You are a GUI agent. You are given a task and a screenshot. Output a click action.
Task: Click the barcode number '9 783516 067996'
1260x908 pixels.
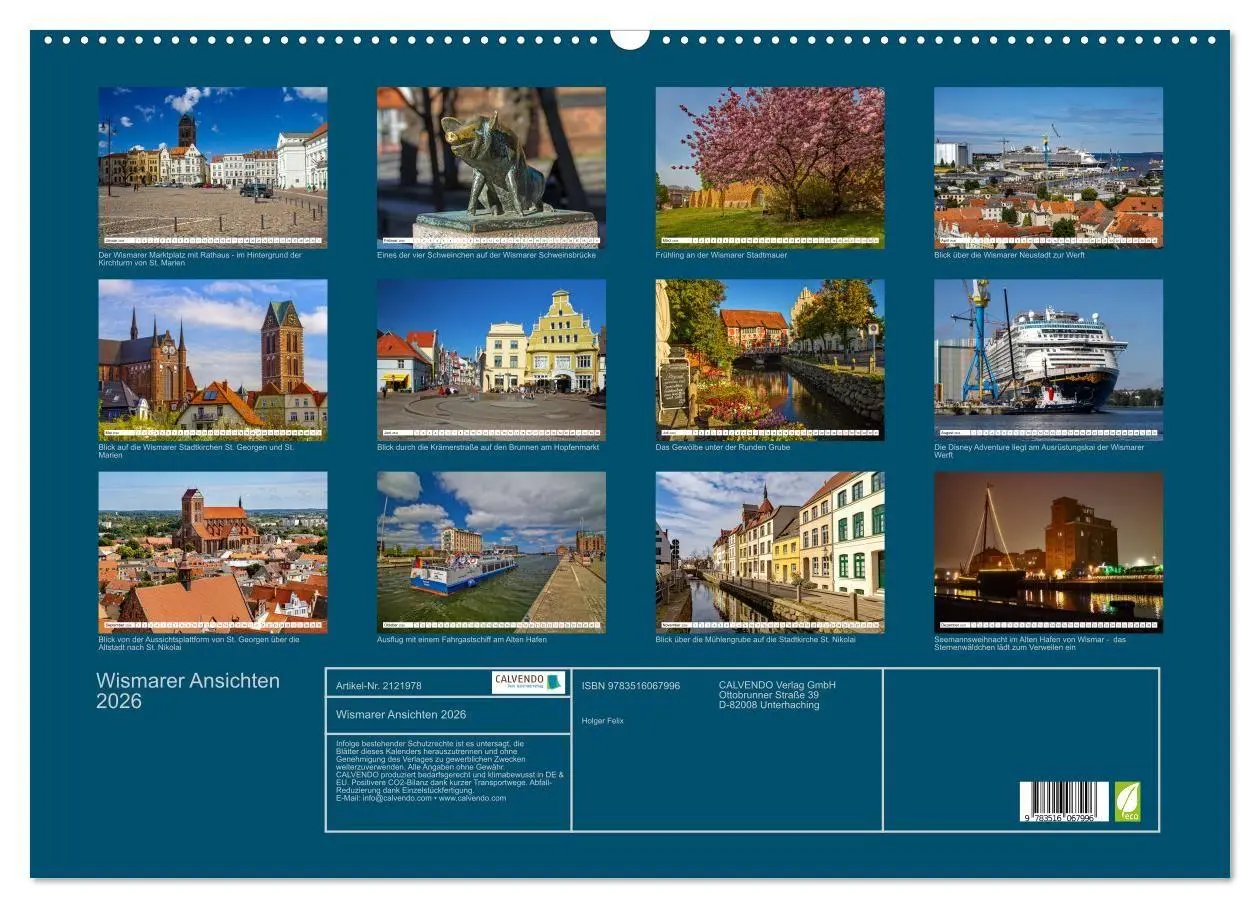[x=1058, y=819]
